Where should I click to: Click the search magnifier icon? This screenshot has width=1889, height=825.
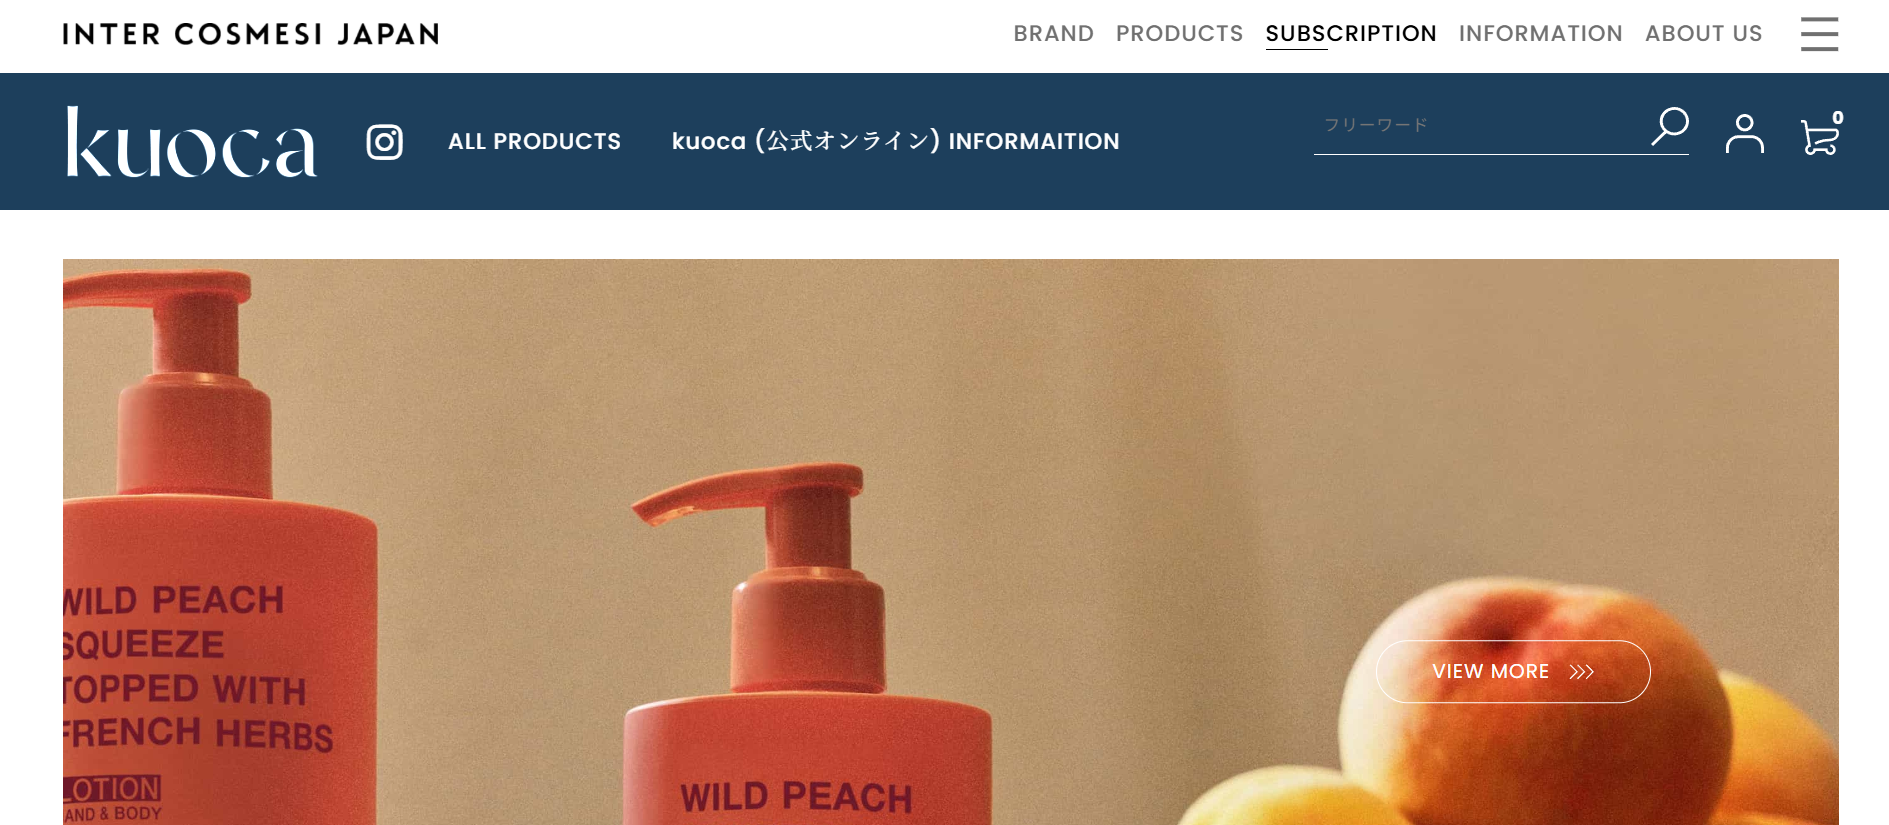pos(1669,127)
